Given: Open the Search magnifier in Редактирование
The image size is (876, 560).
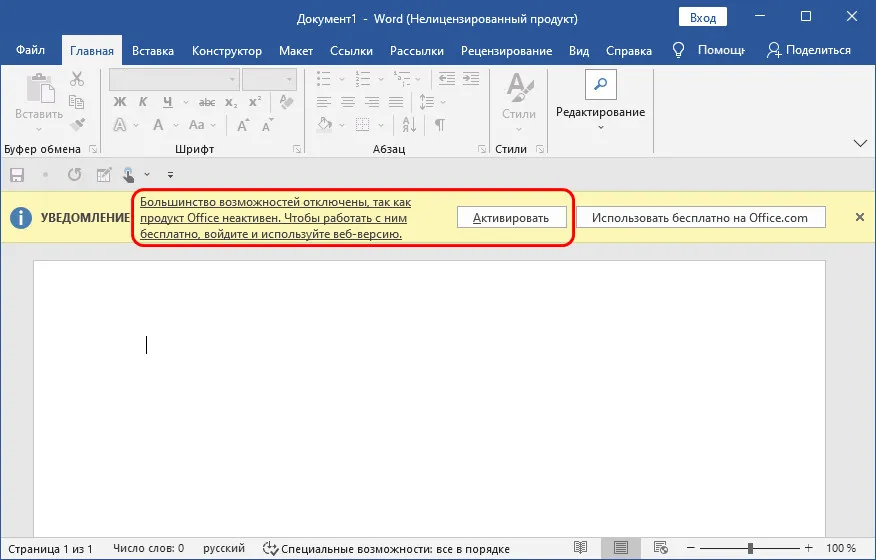Looking at the screenshot, I should click(600, 84).
